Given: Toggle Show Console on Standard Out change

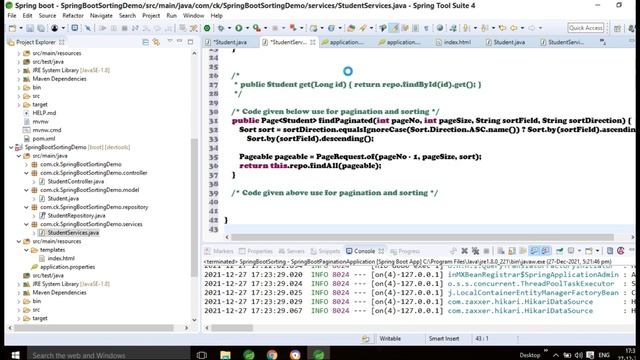Looking at the screenshot, I should tap(534, 251).
